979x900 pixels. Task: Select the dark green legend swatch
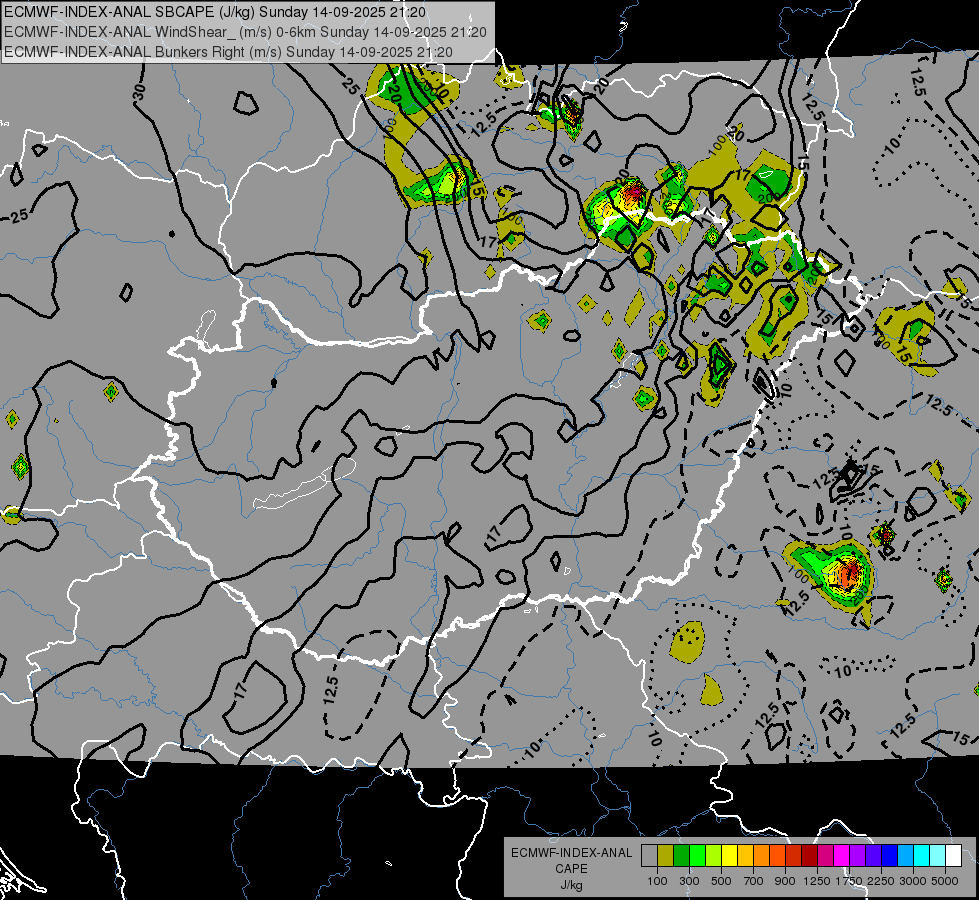point(682,856)
